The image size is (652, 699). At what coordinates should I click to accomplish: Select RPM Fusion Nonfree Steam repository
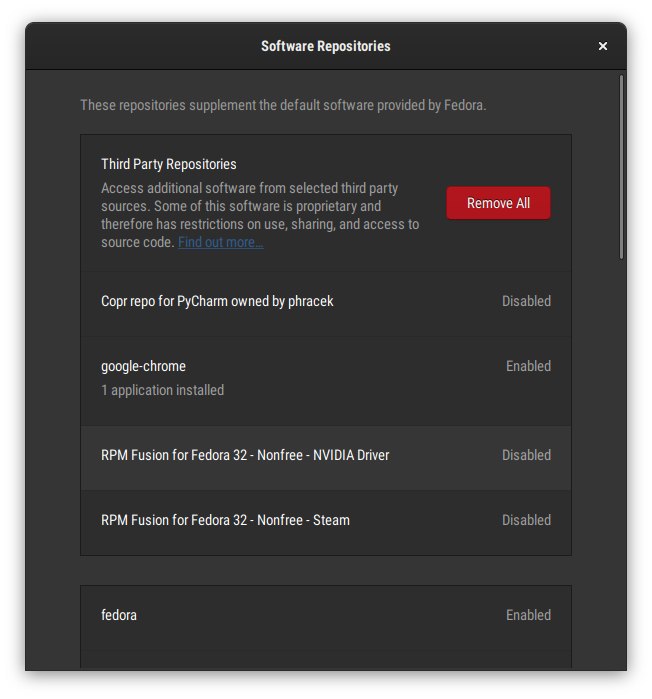pos(326,522)
